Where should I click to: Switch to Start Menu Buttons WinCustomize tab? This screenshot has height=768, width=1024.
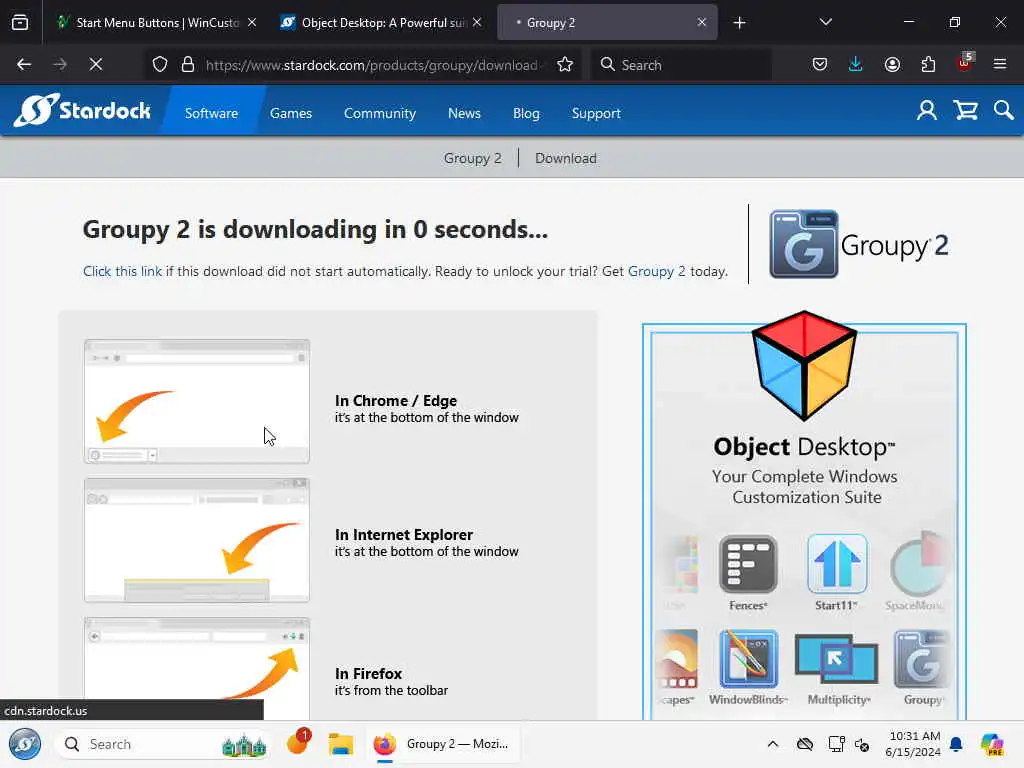tap(155, 22)
